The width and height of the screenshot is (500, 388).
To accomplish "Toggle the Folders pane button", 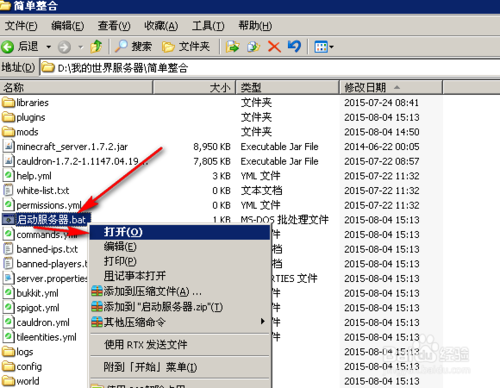I will (186, 47).
